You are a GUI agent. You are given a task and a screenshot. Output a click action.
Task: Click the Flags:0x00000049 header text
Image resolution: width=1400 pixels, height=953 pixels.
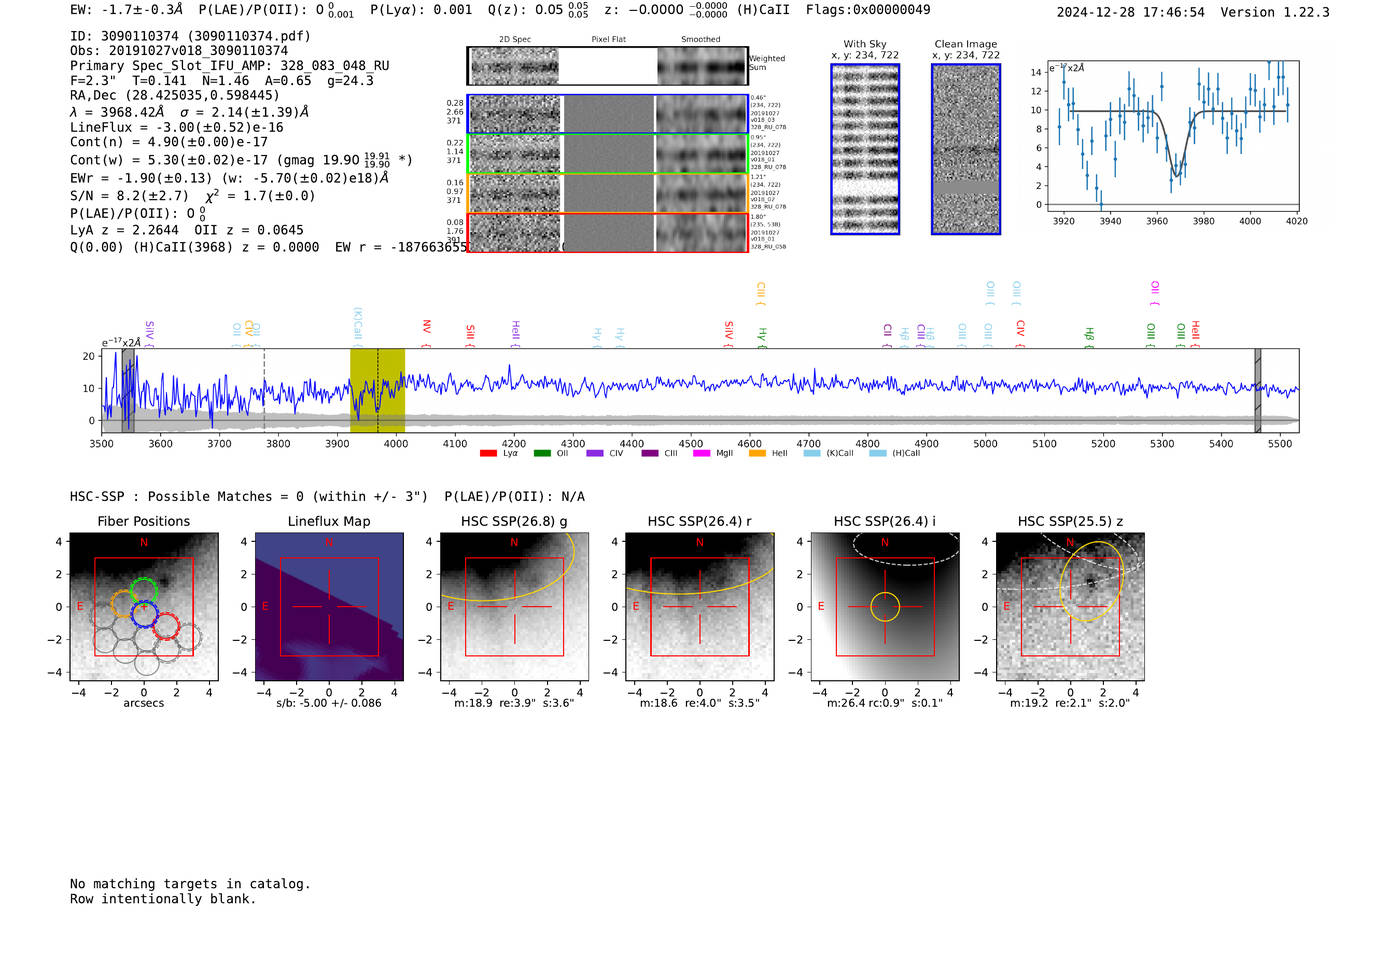point(868,10)
